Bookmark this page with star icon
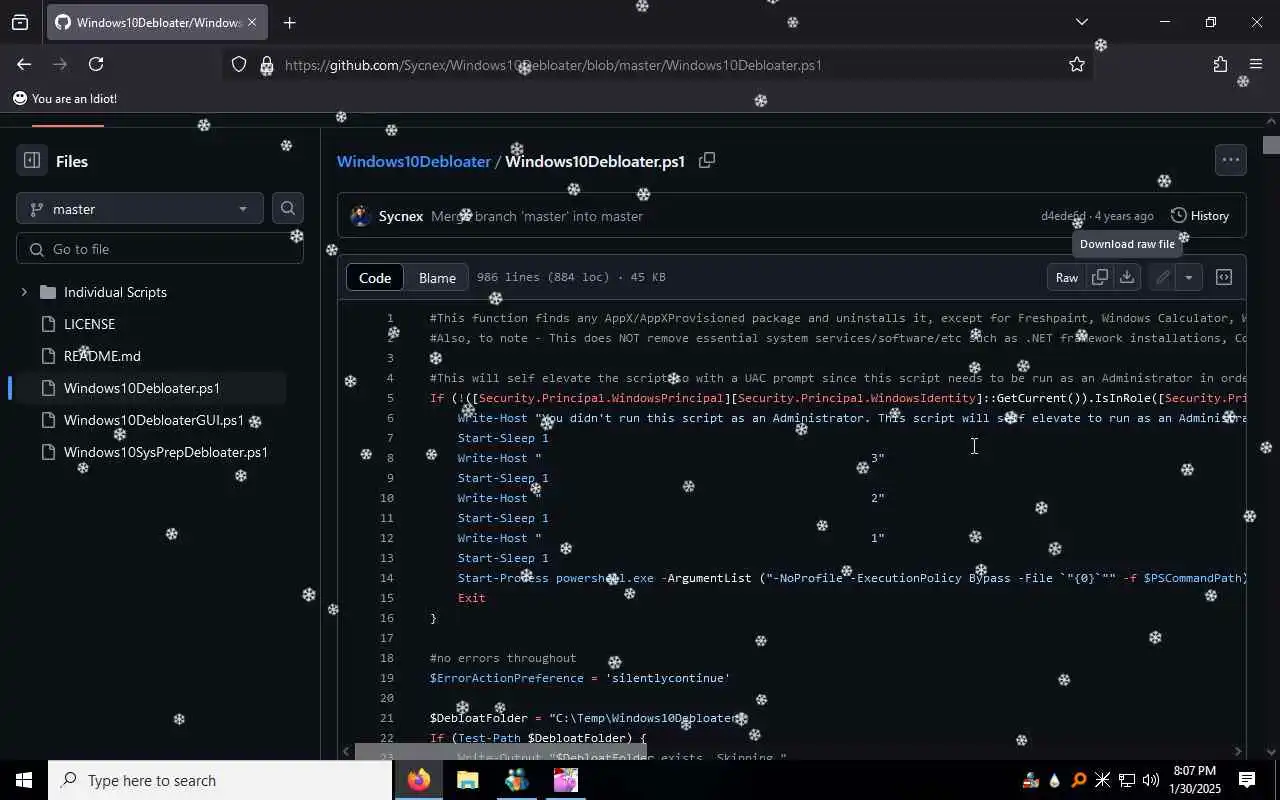Image resolution: width=1280 pixels, height=800 pixels. click(1077, 64)
